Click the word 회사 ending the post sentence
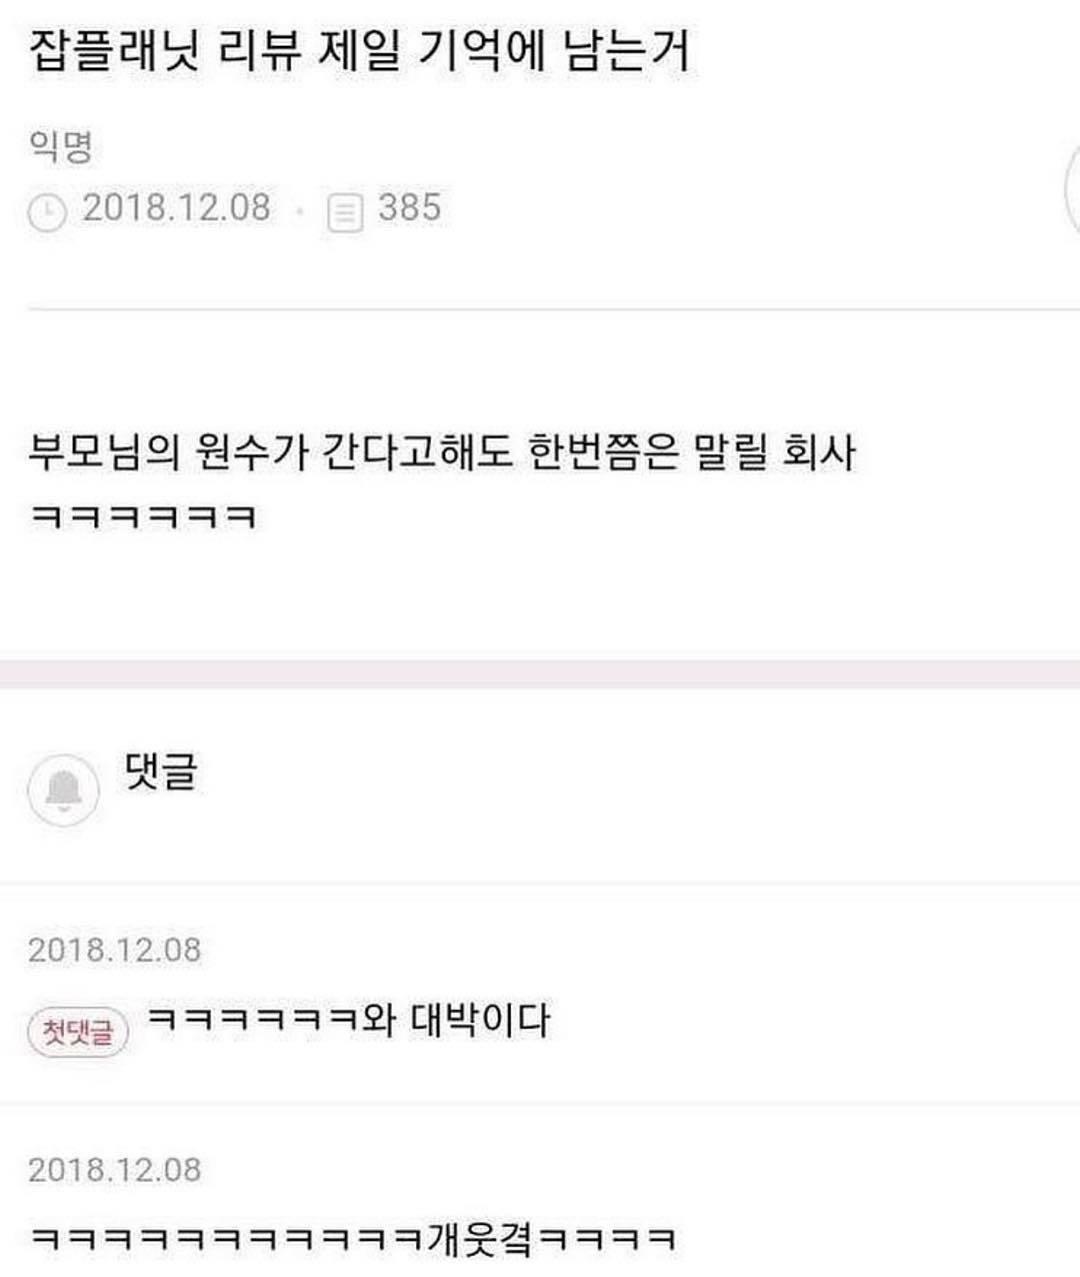Screen dimensions: 1080x1277 [x=817, y=452]
